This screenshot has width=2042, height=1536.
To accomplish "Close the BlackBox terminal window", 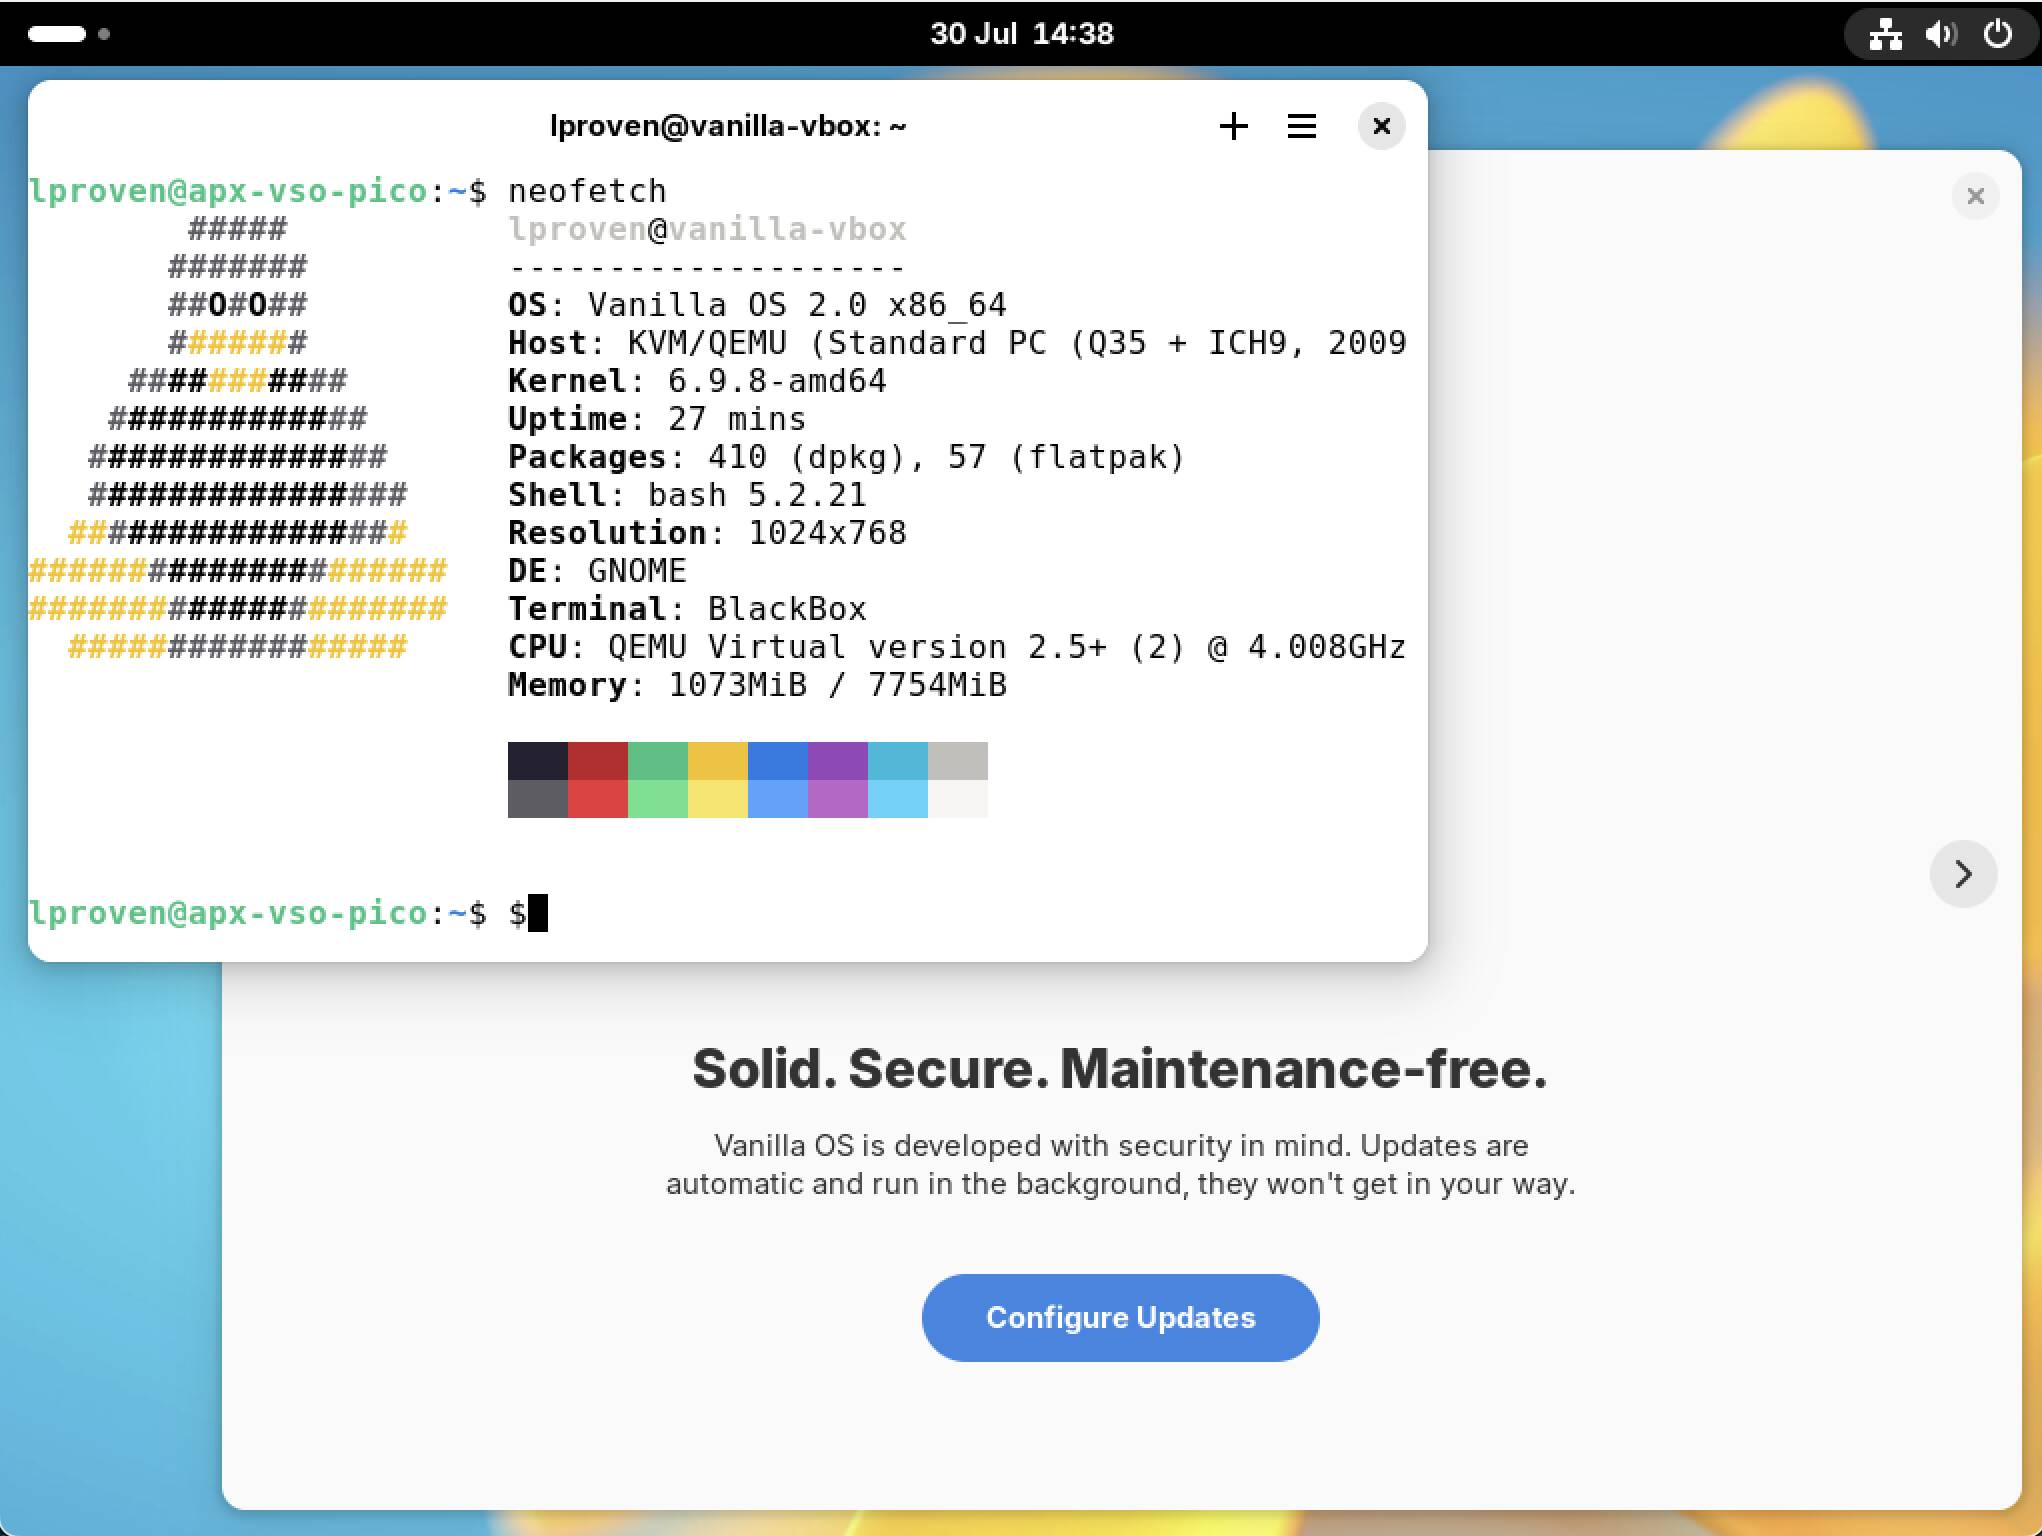I will [x=1381, y=126].
